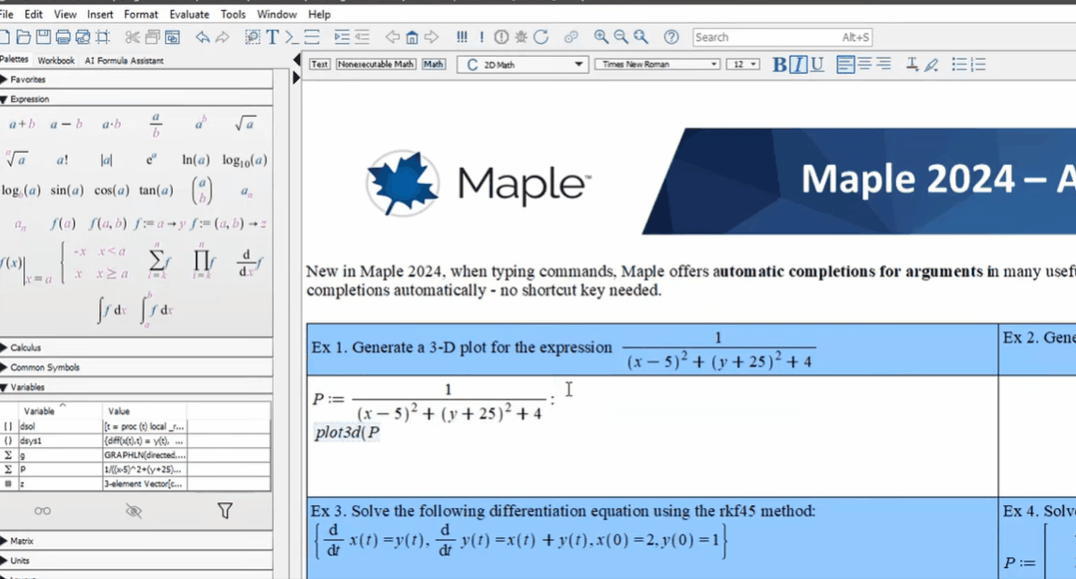The image size is (1076, 579).
Task: Cut selection with the scissors icon
Action: [x=132, y=37]
